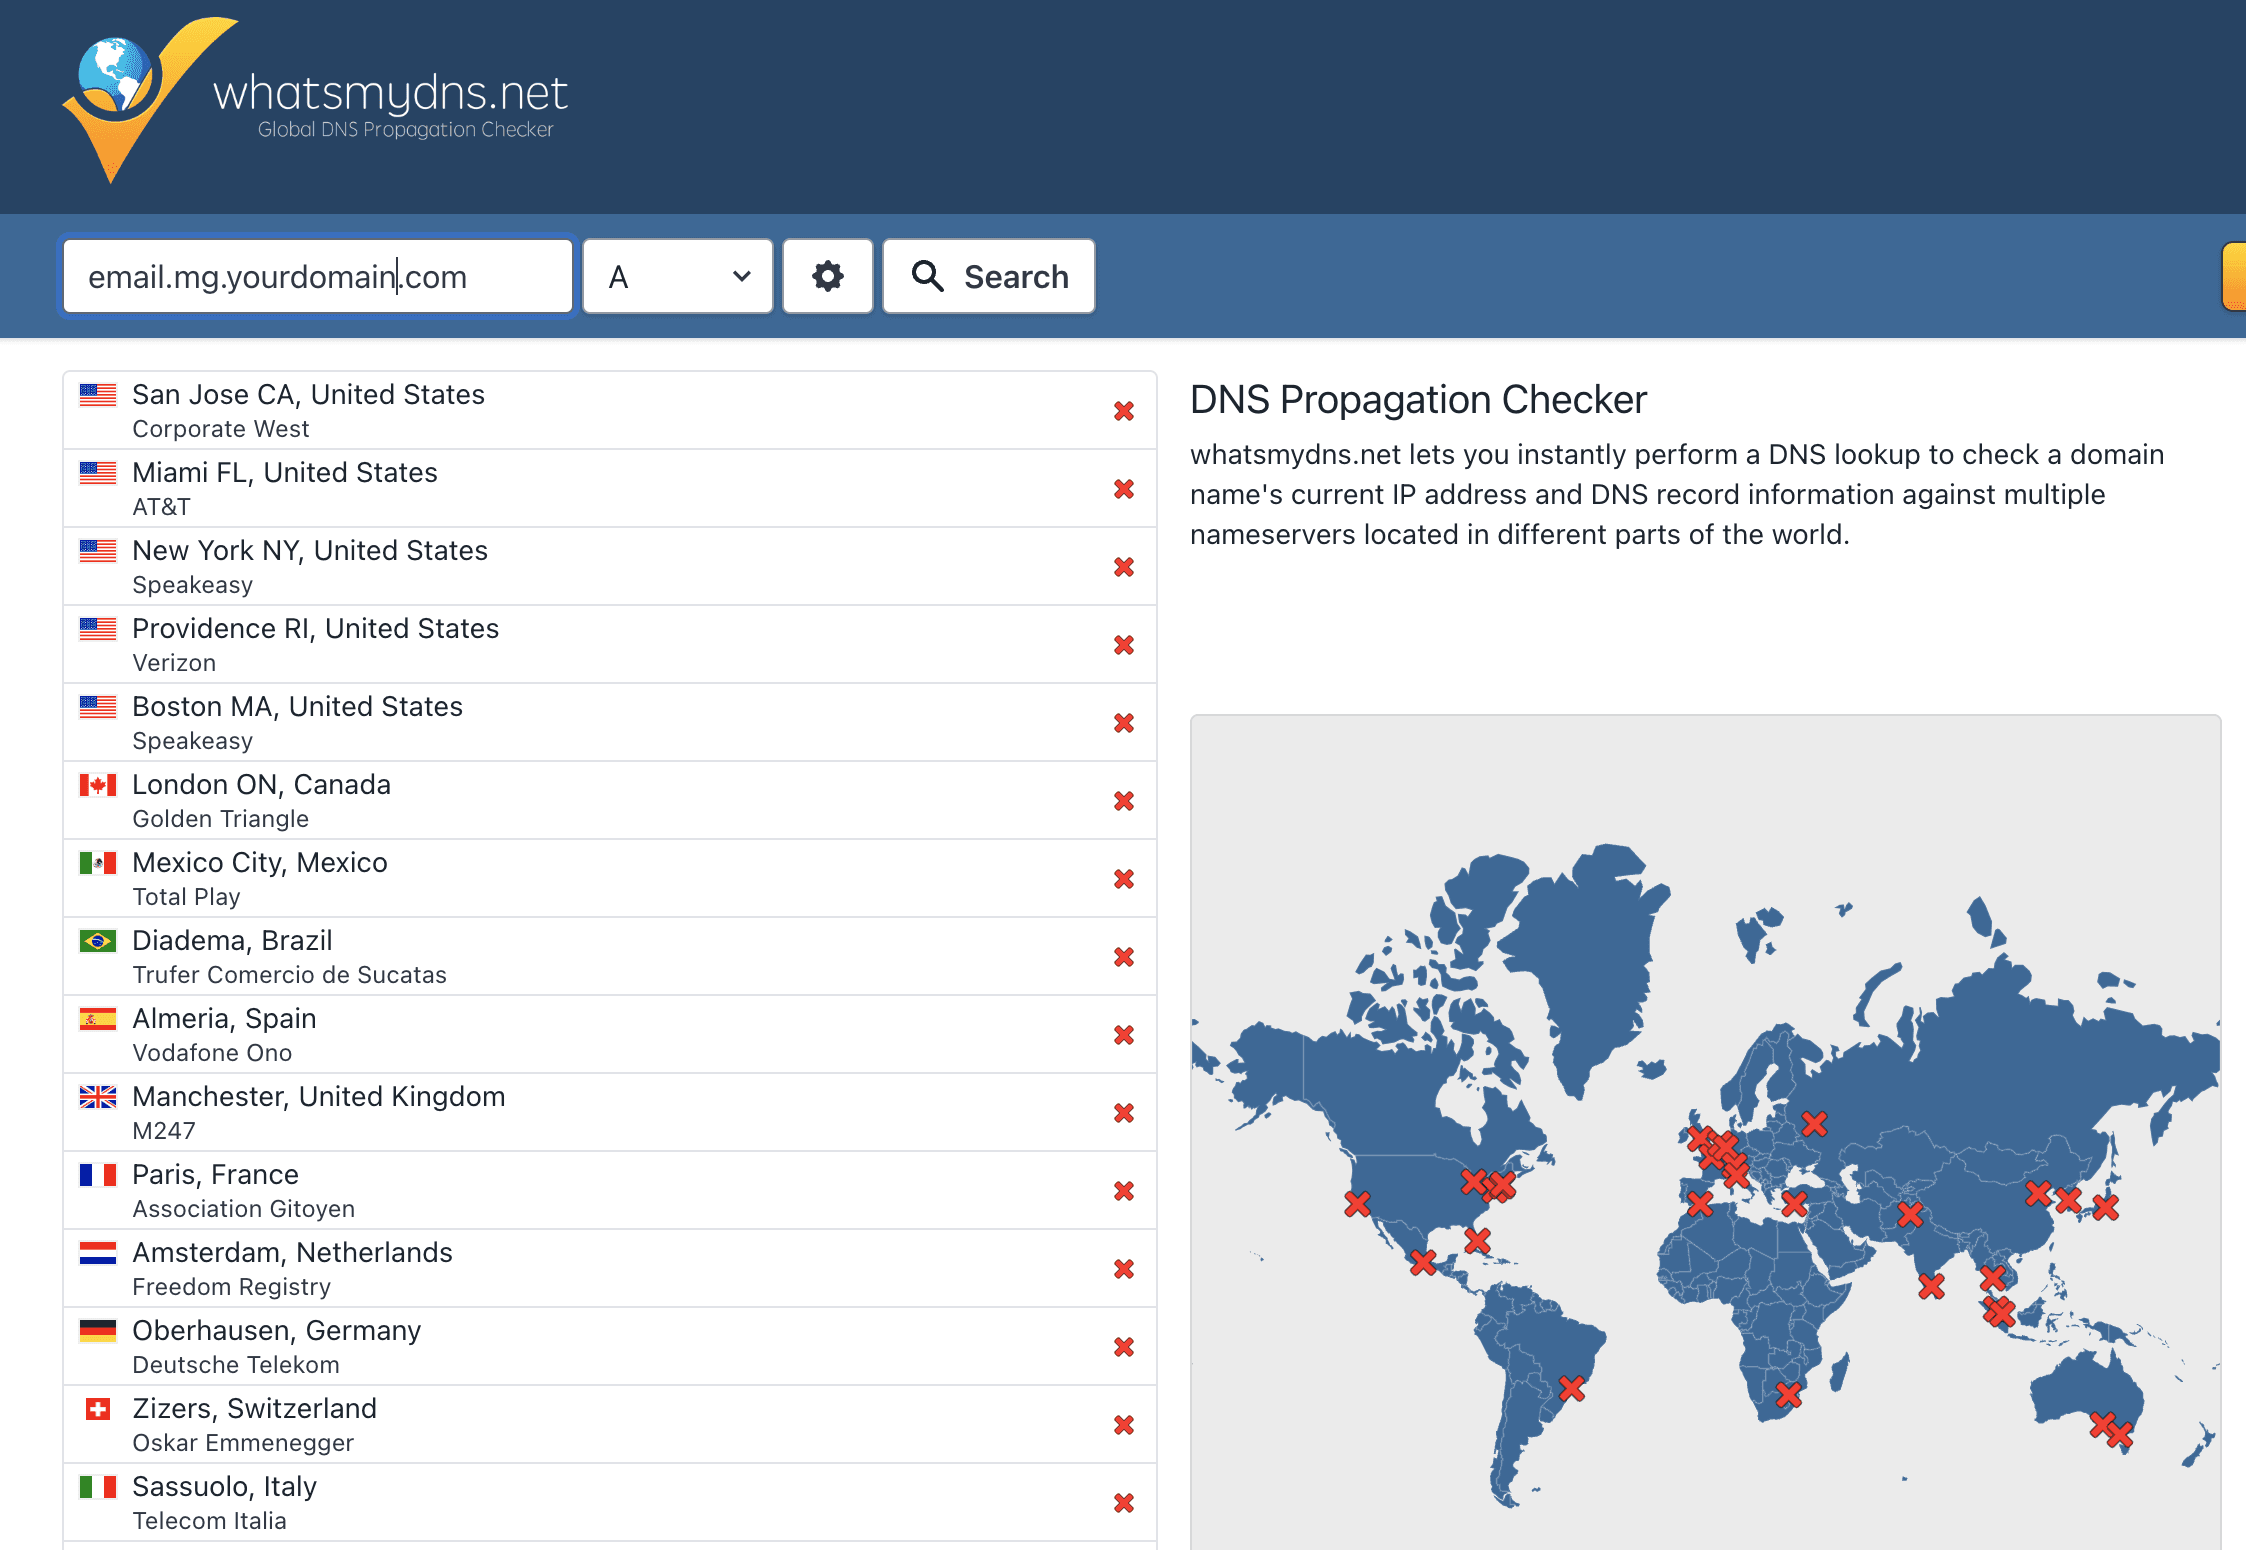Screen dimensions: 2246x1550
Task: Select the Amsterdam, Netherlands server row
Action: [x=610, y=1268]
